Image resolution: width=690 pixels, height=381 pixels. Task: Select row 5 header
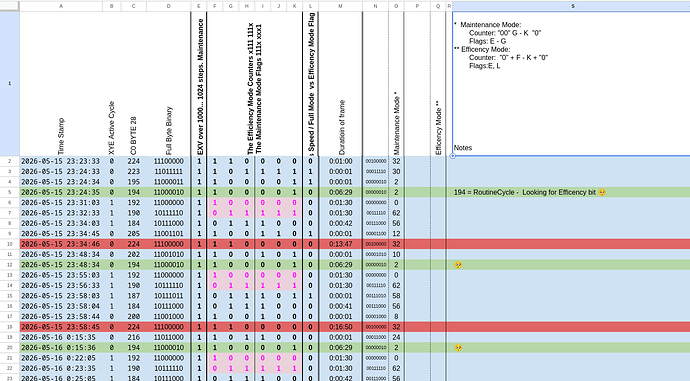tap(10, 192)
